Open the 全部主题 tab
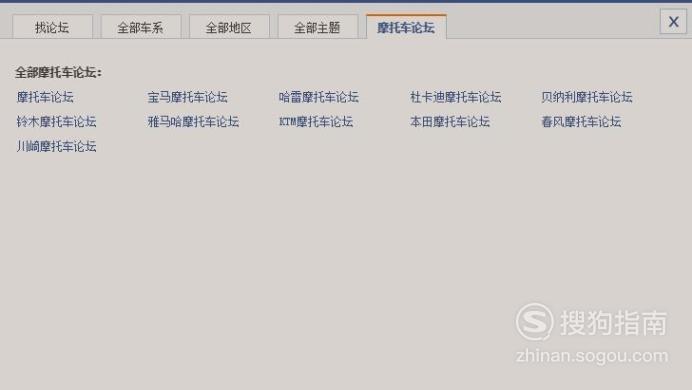Screen dimensions: 692x390 click(318, 27)
